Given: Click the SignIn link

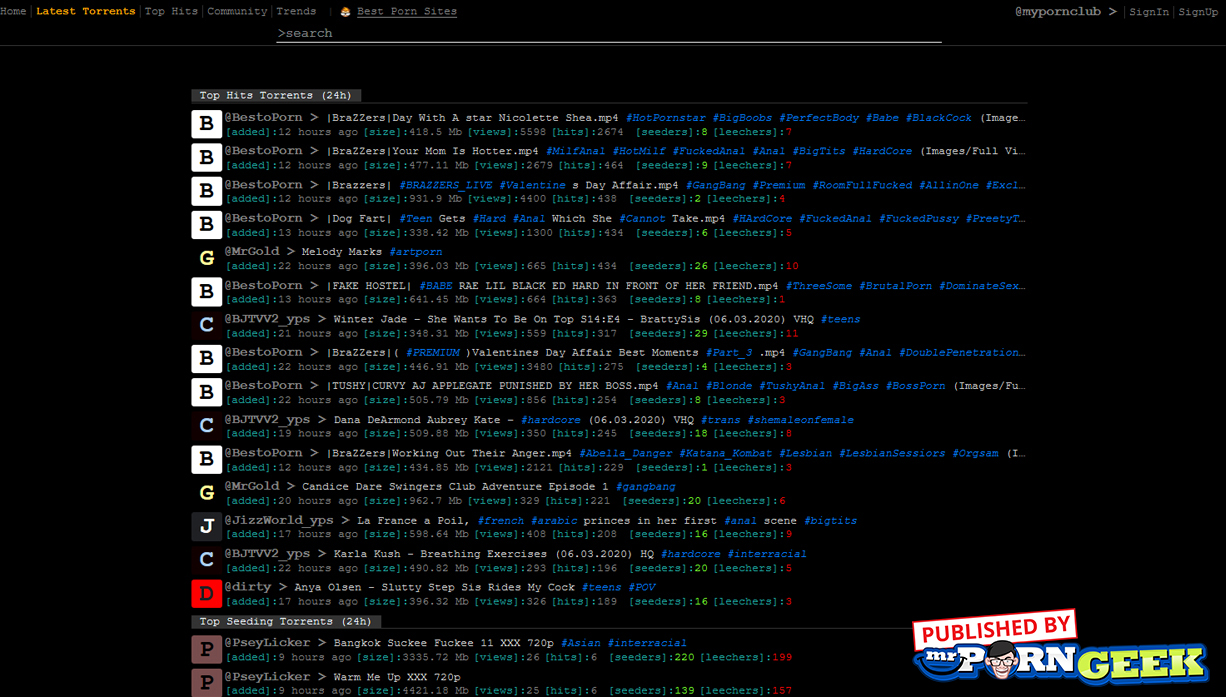Looking at the screenshot, I should 1149,12.
